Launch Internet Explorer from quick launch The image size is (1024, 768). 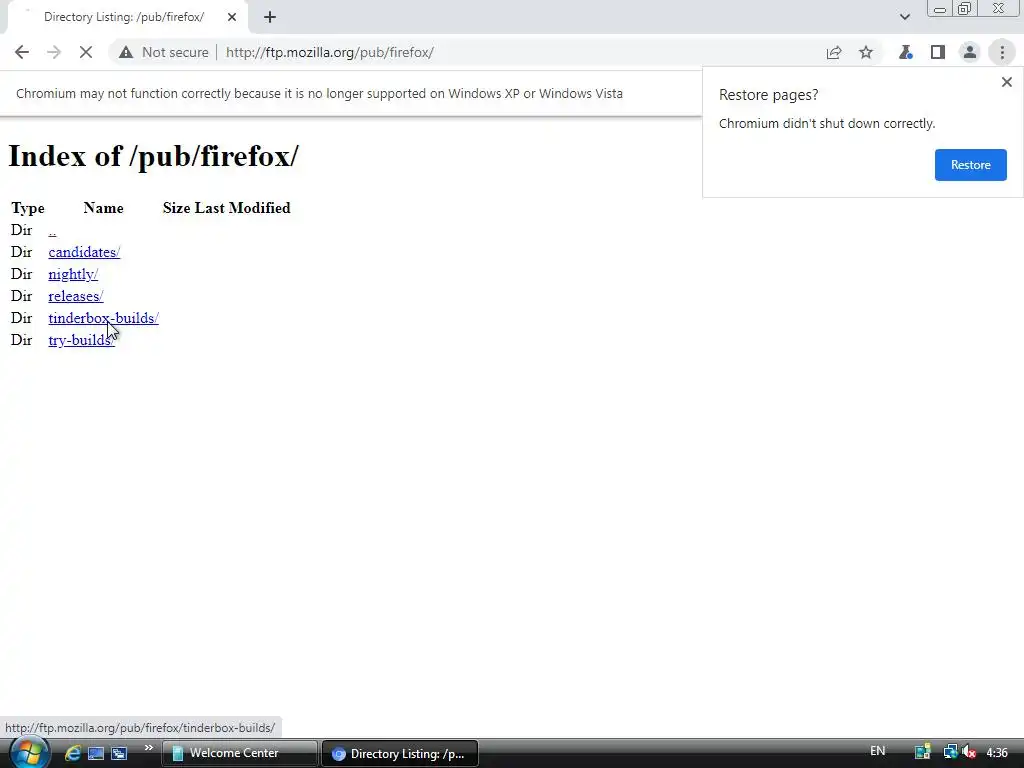[72, 753]
